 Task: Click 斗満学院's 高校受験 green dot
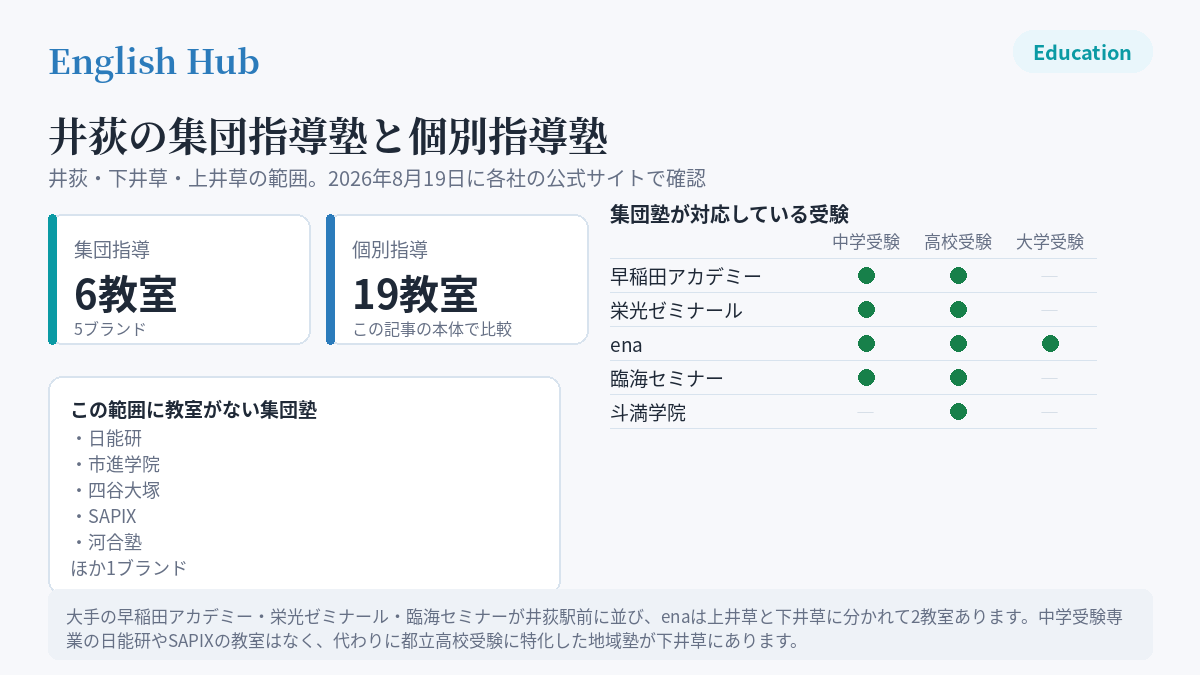coord(958,412)
